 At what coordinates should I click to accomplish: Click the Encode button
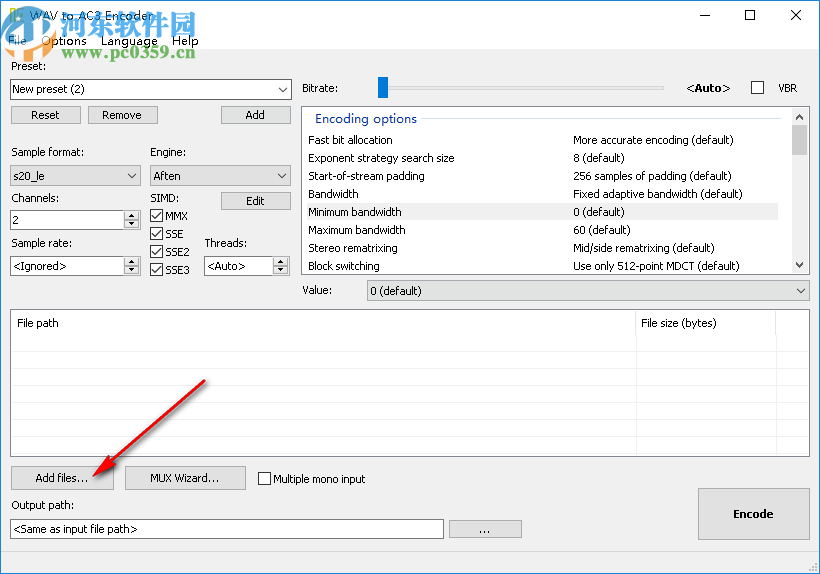754,514
